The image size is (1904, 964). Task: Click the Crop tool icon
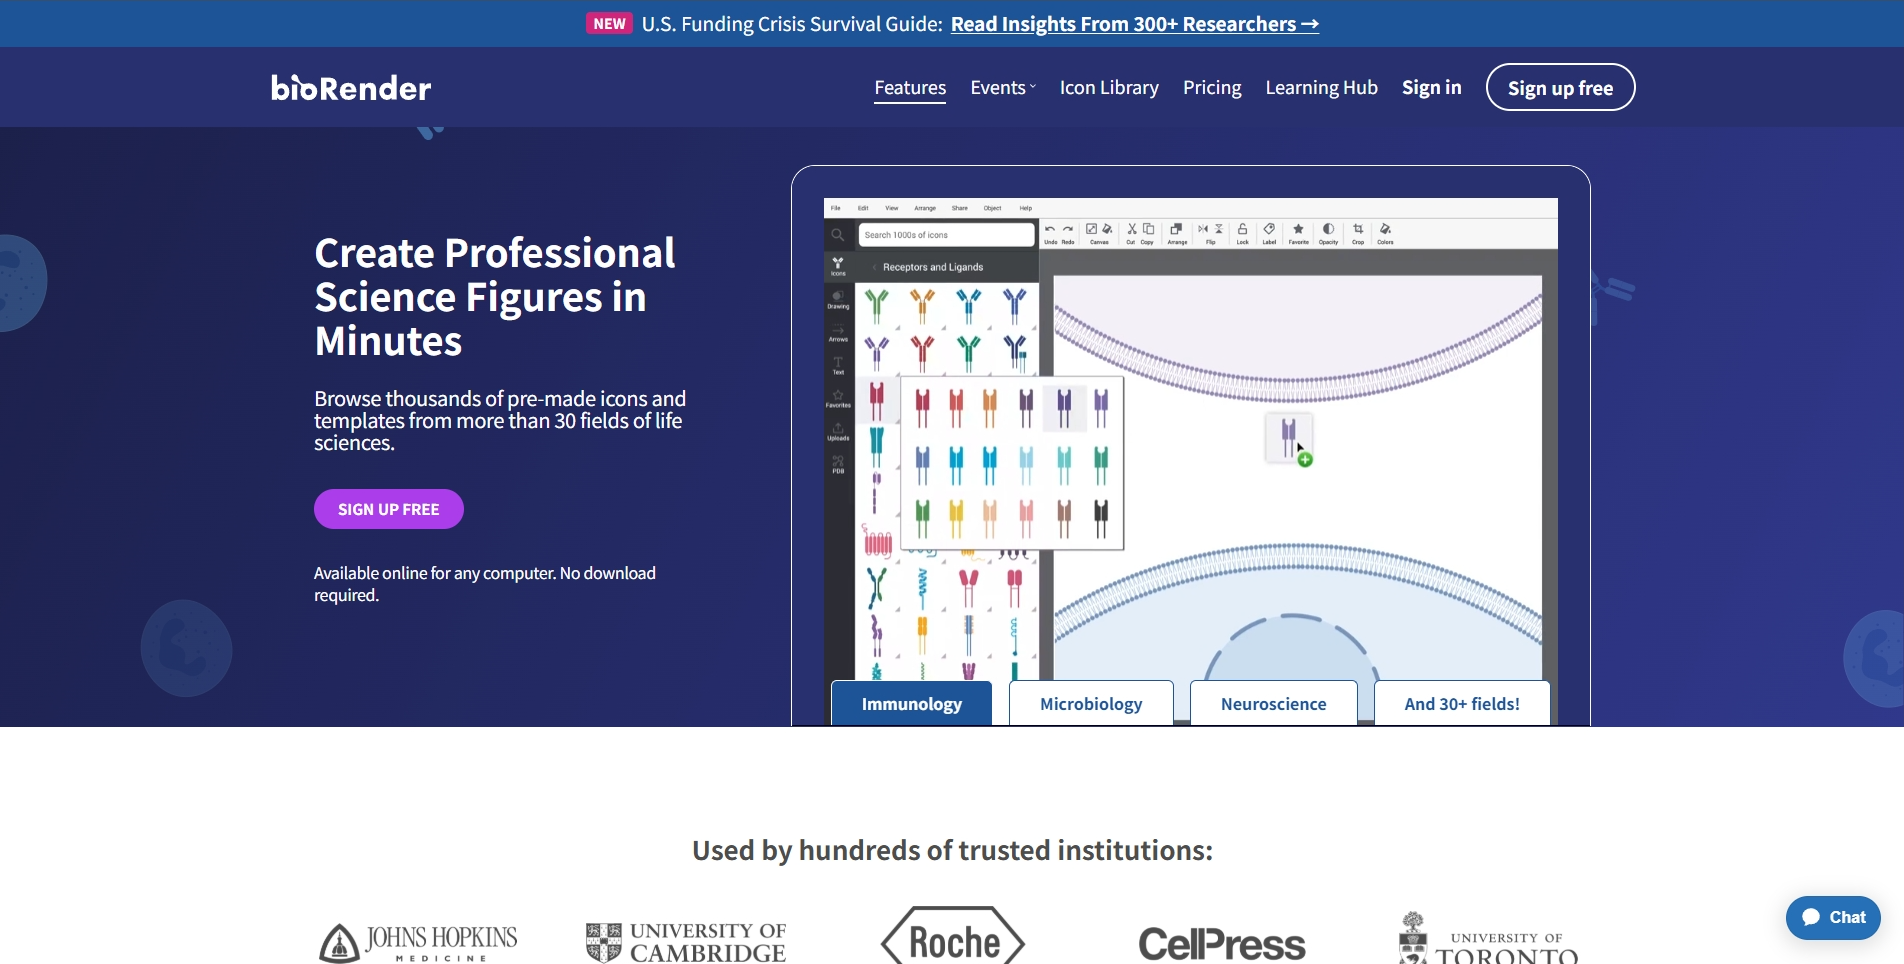tap(1358, 231)
